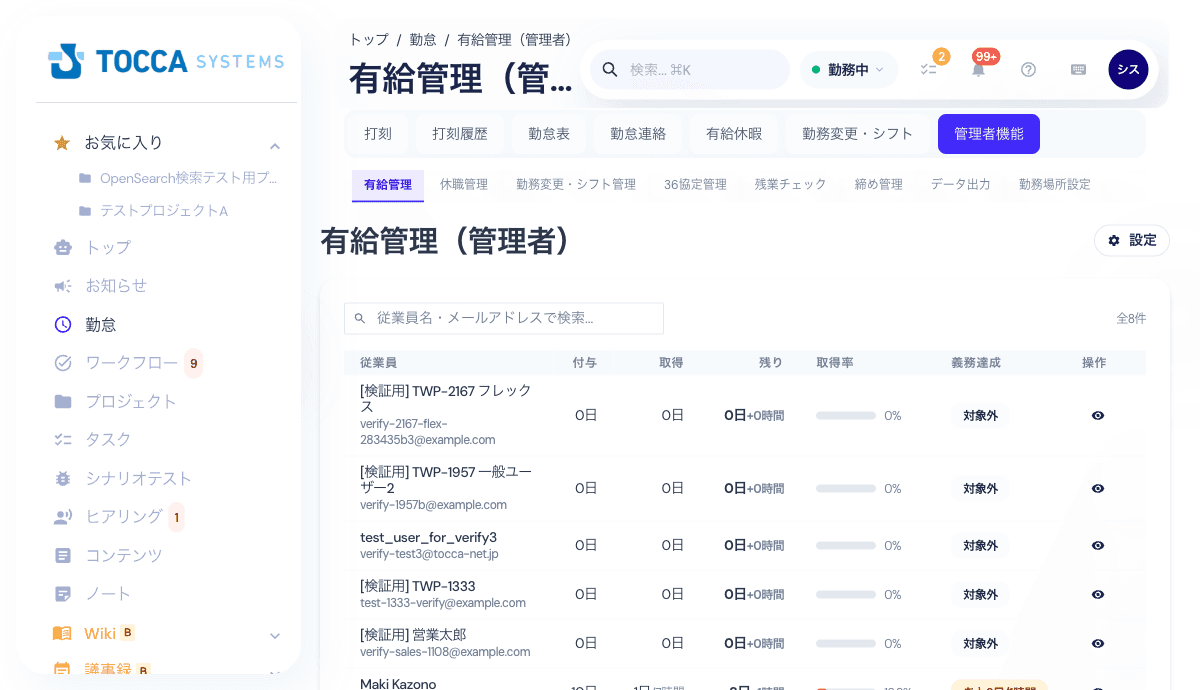
Task: Select the 管理者機能 tab
Action: (x=989, y=134)
